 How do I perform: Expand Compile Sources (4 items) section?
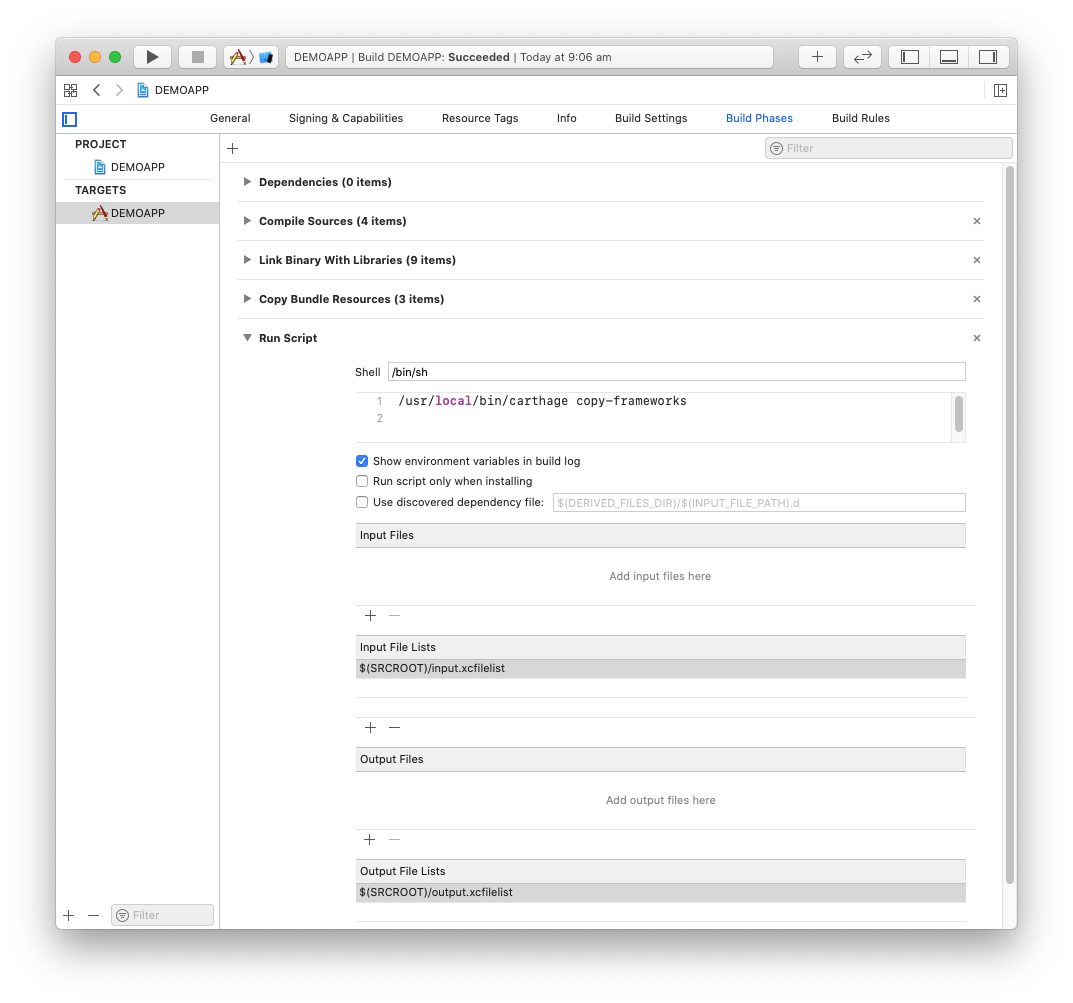tap(247, 221)
